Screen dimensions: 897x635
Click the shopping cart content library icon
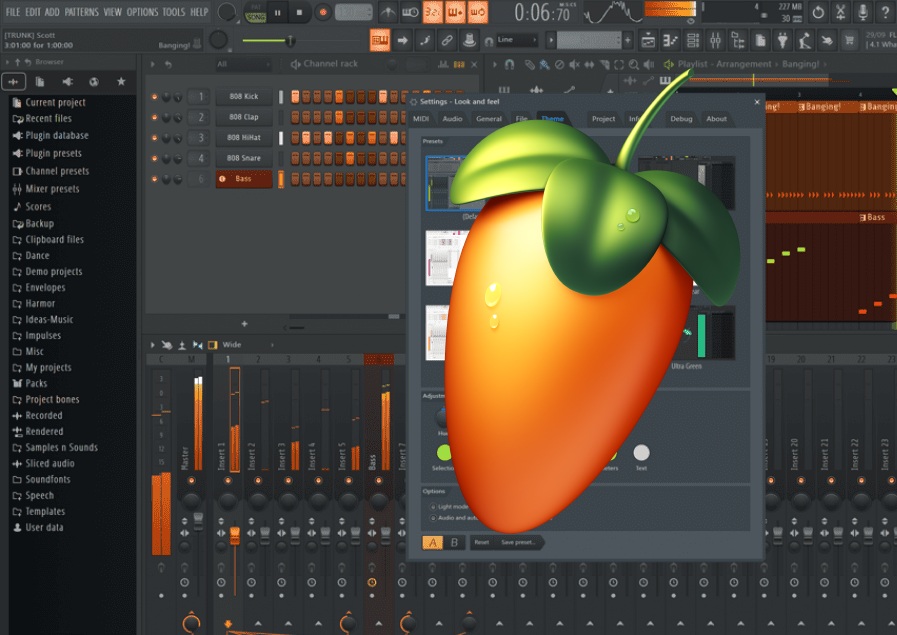850,40
